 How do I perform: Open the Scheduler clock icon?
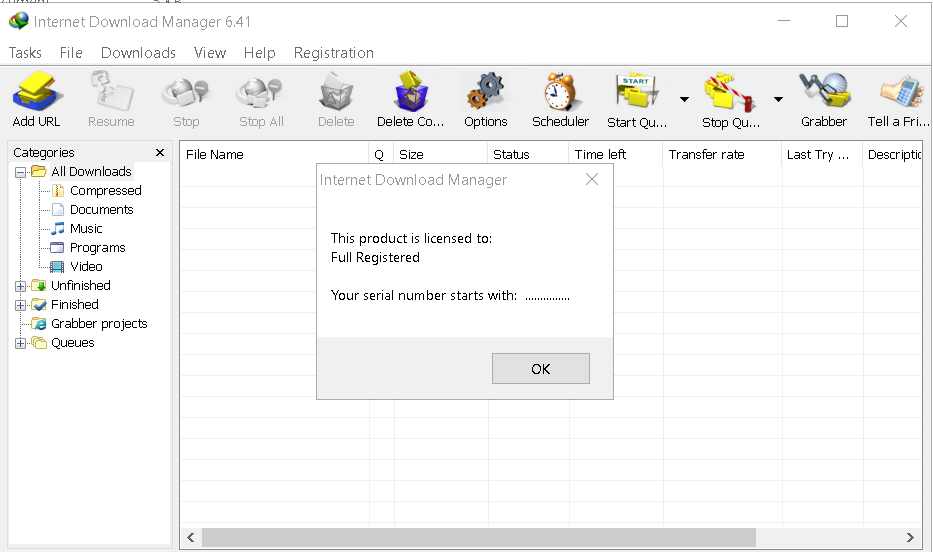pyautogui.click(x=560, y=92)
